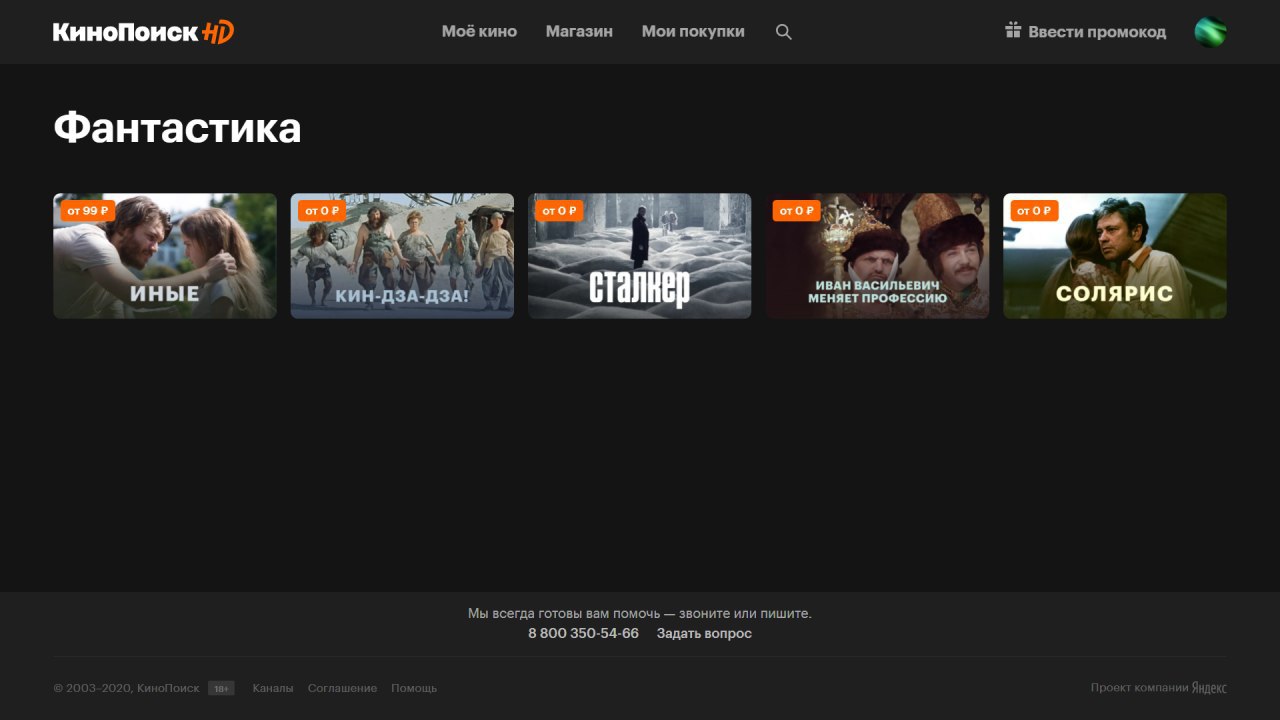Open the Магазин menu item
Viewport: 1280px width, 720px height.
[x=579, y=32]
